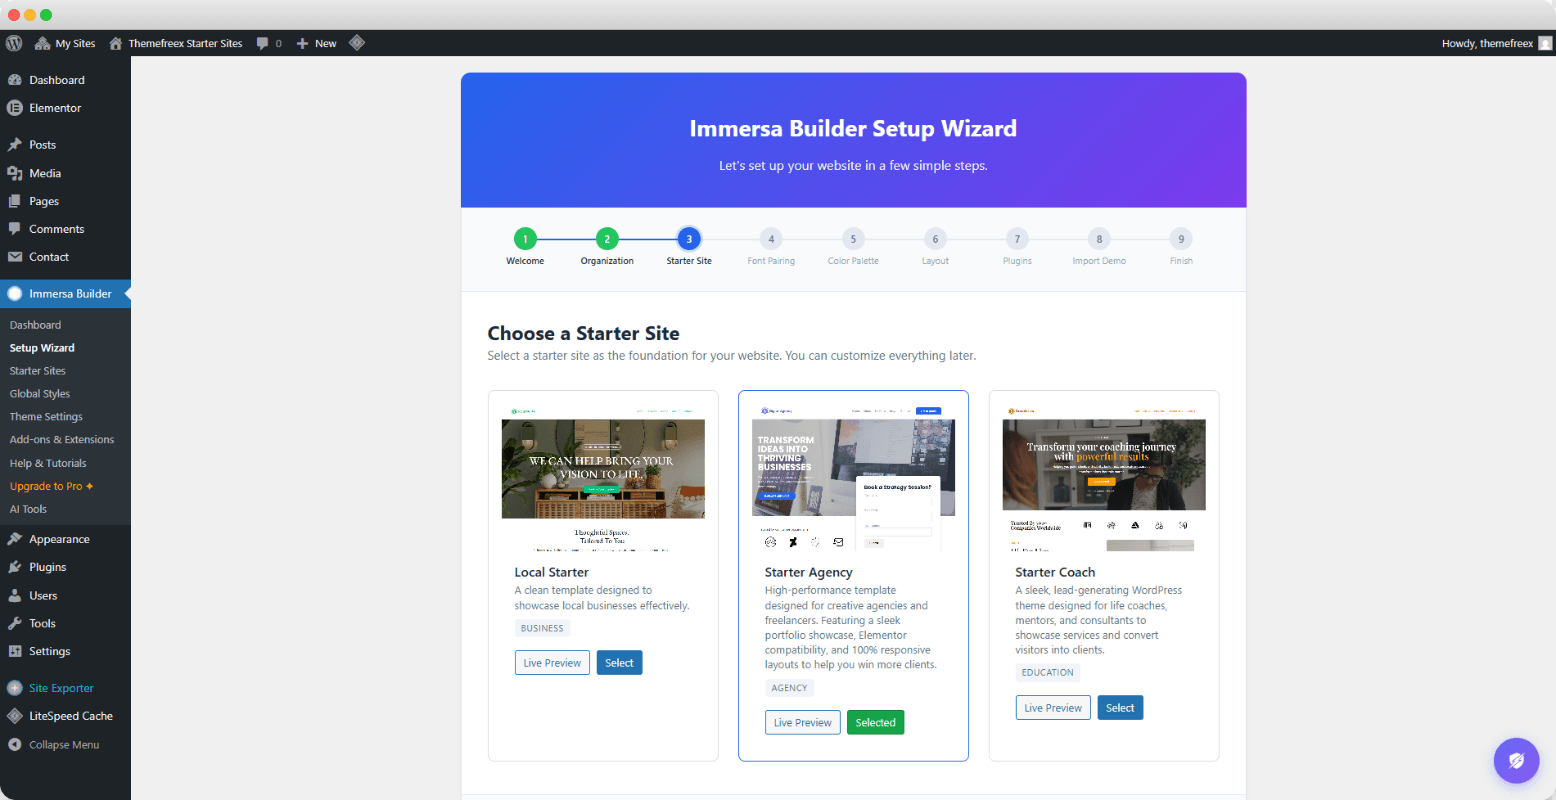Go to Global Styles submenu

(40, 394)
